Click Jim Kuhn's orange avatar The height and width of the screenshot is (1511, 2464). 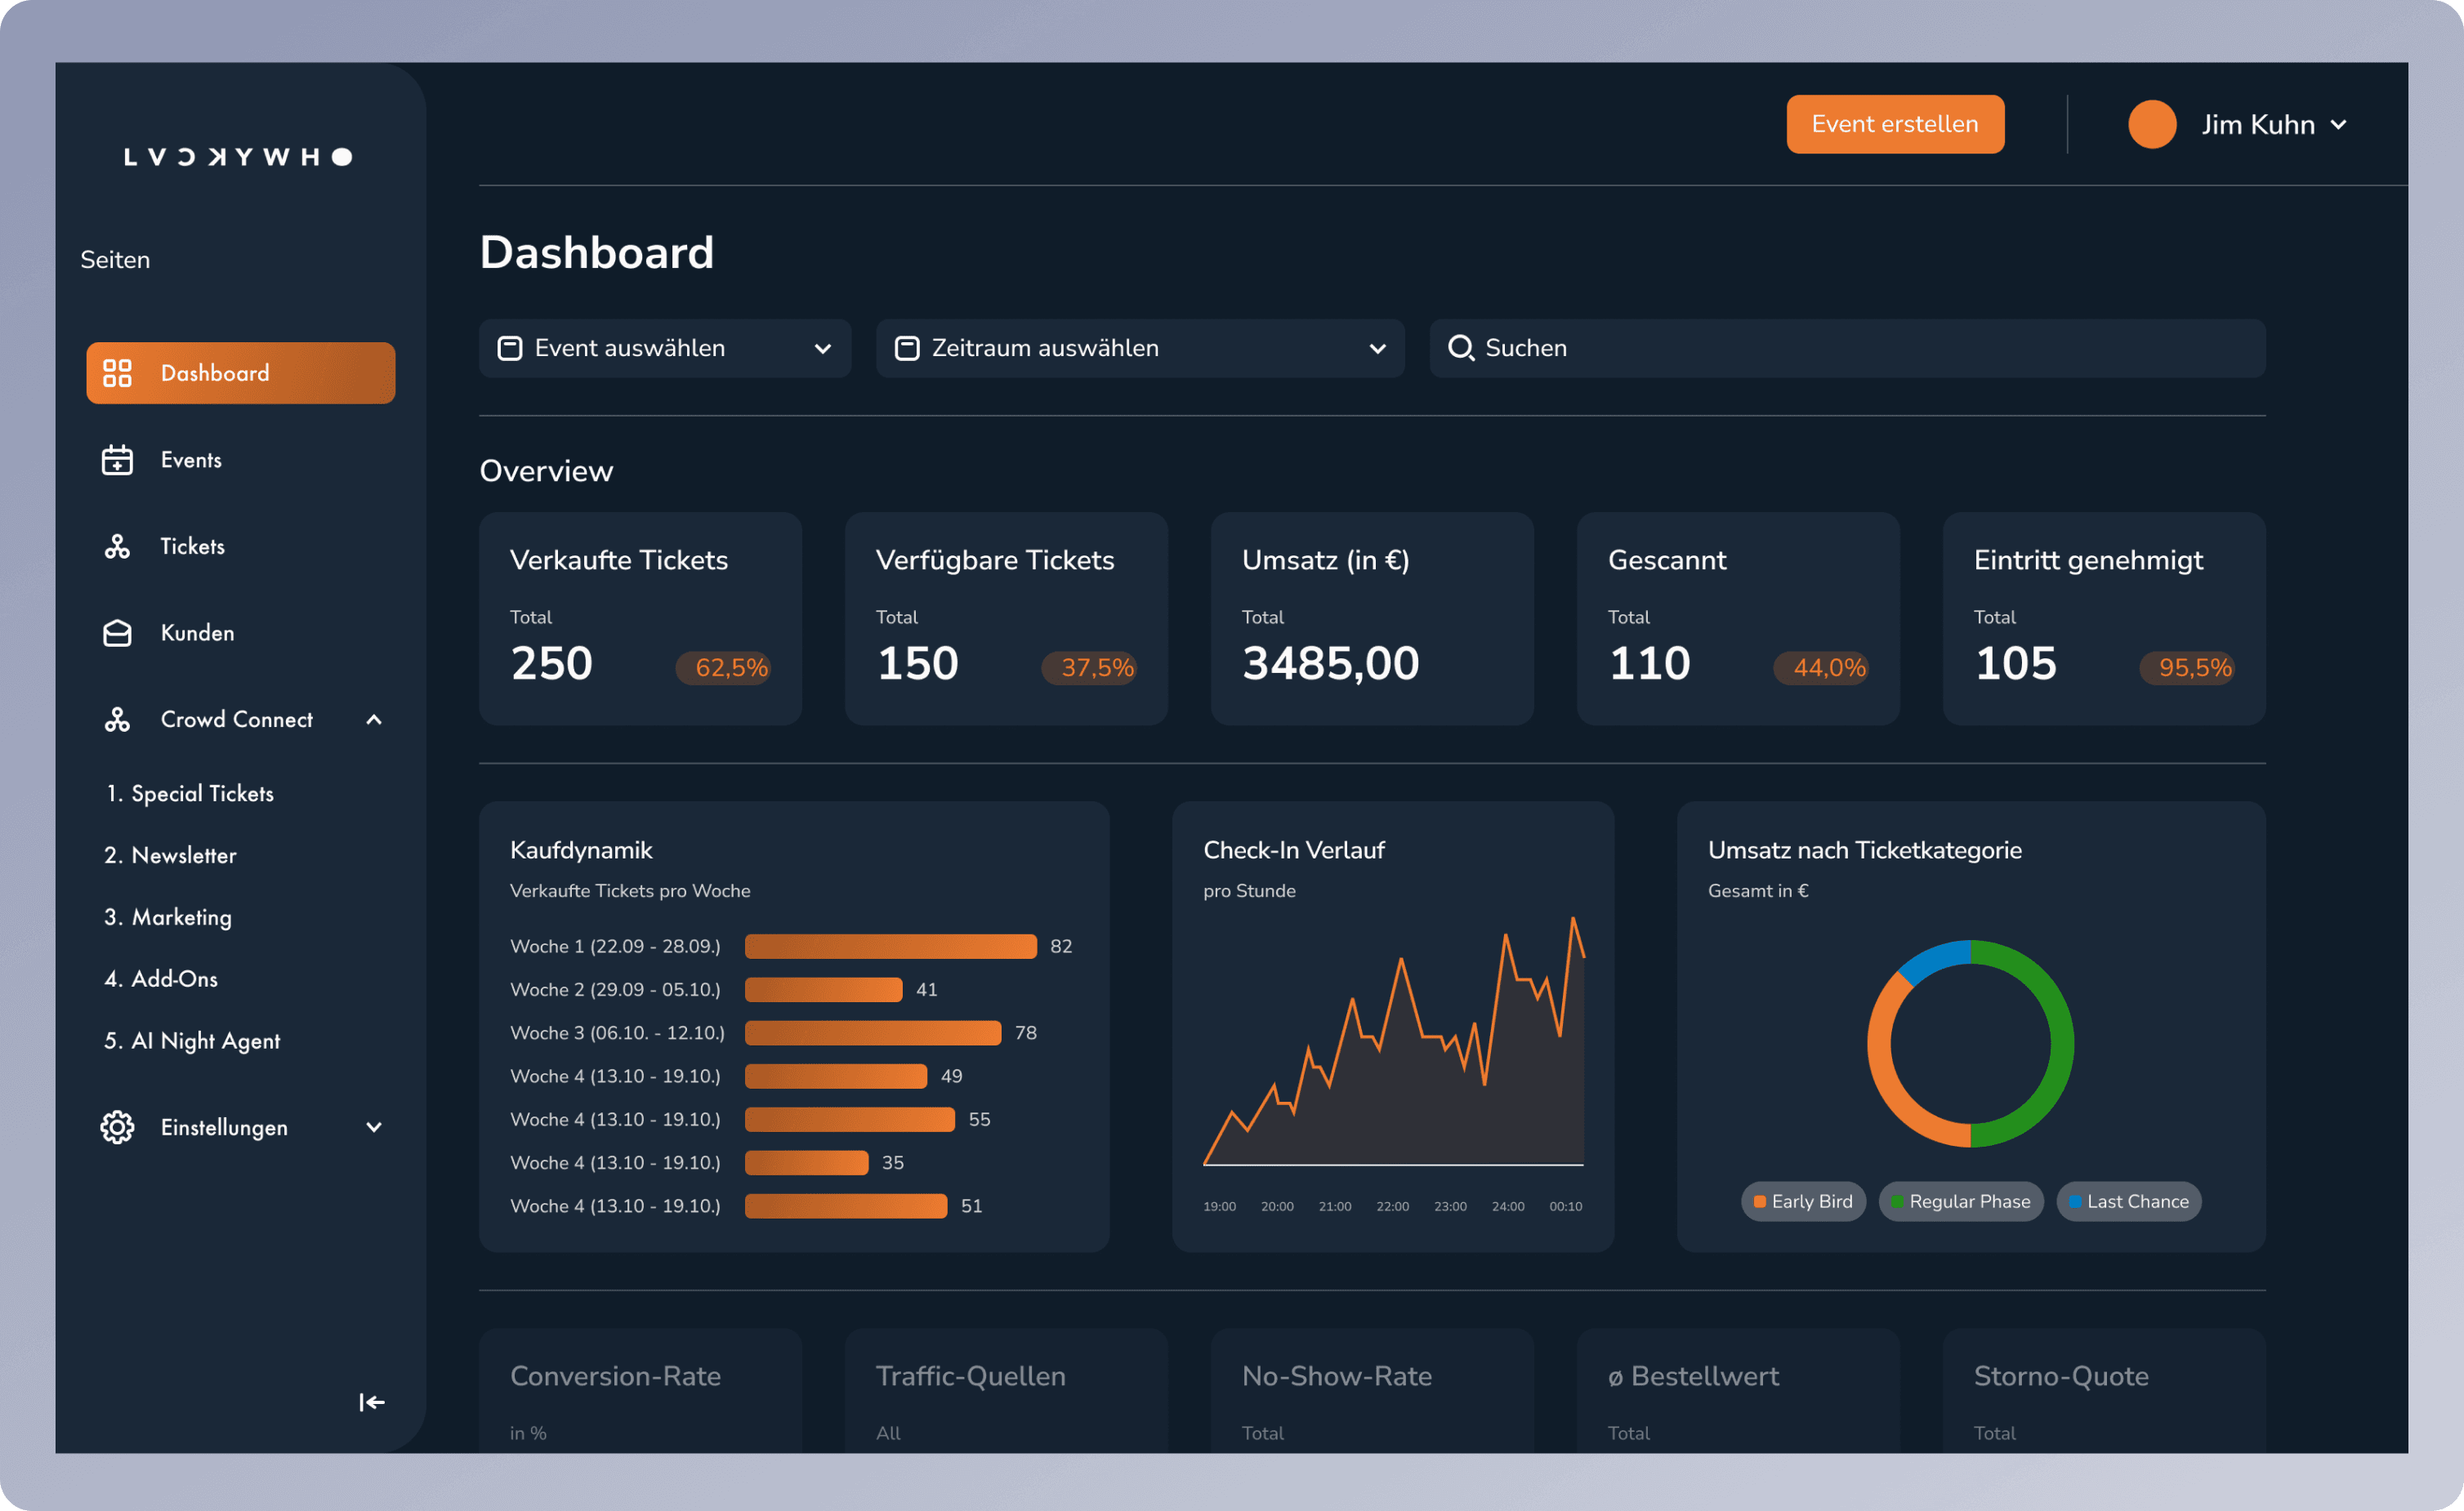[x=2152, y=125]
